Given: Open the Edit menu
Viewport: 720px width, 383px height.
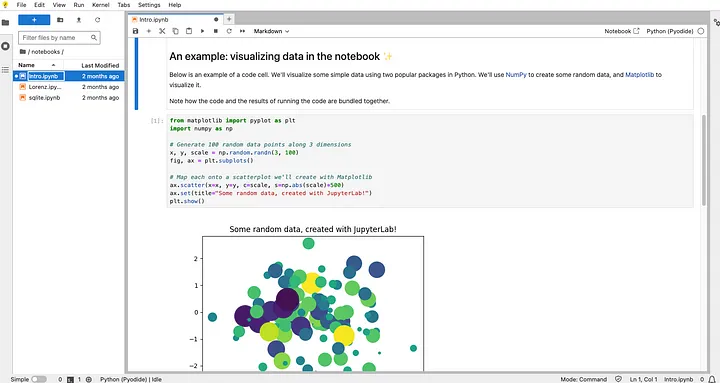Looking at the screenshot, I should tap(39, 5).
